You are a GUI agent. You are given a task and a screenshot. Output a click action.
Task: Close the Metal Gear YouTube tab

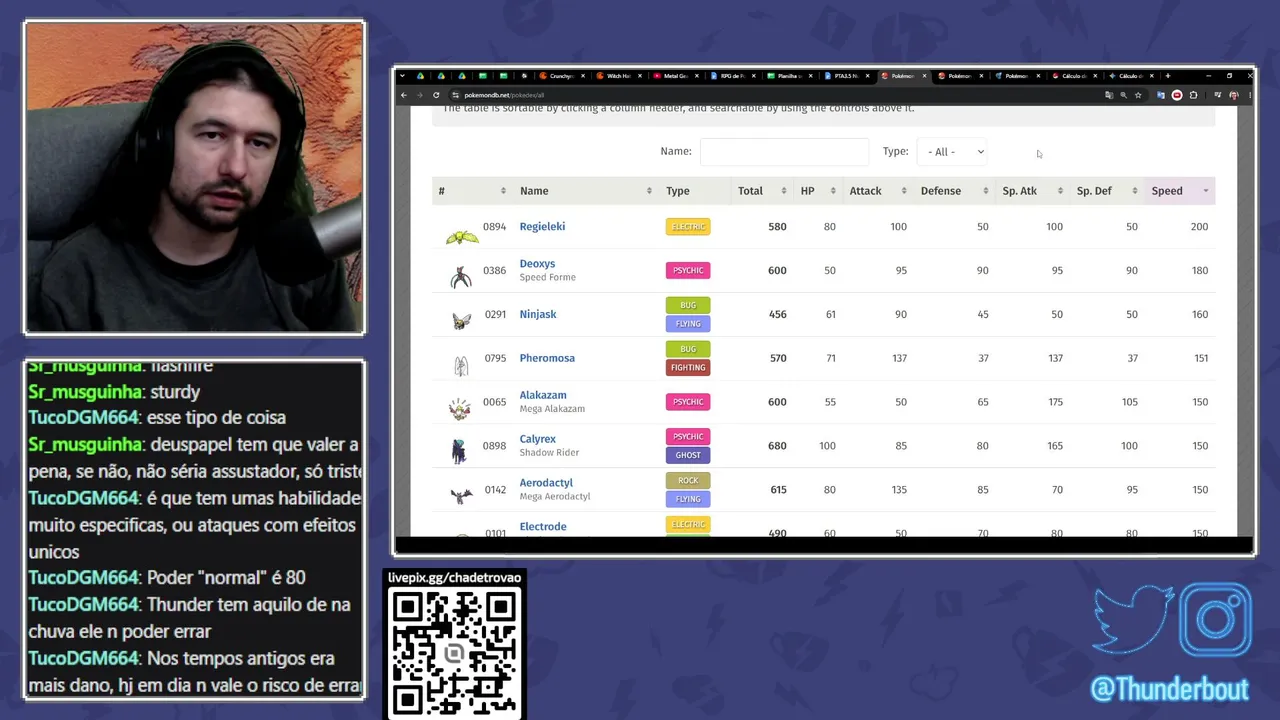point(697,76)
